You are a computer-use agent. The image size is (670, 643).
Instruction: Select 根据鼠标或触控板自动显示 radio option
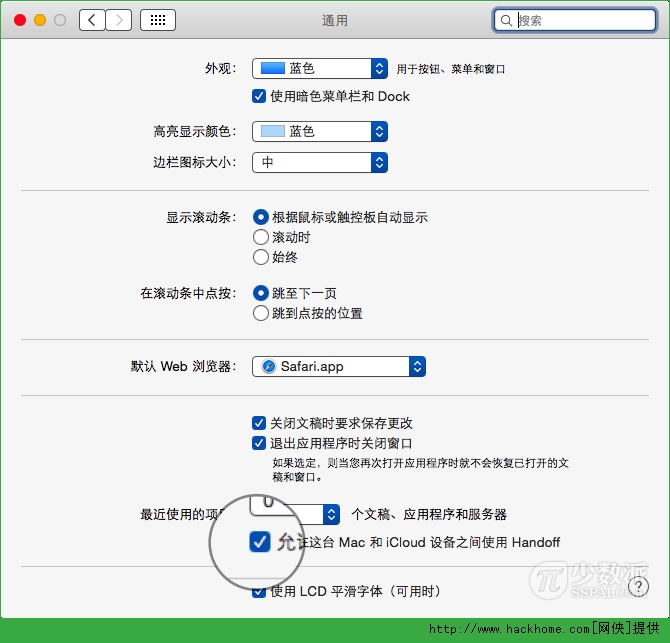(261, 217)
